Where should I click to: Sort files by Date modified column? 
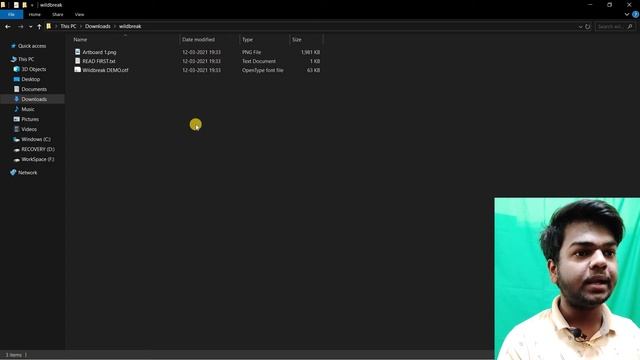coord(198,40)
